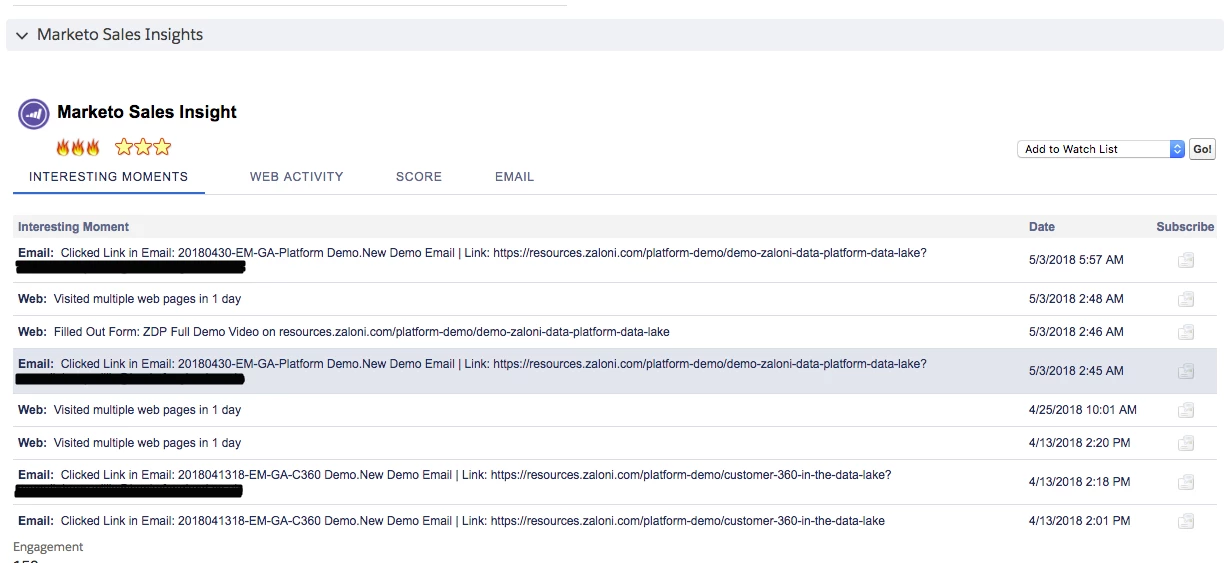The height and width of the screenshot is (563, 1228).
Task: Open the Score tab
Action: pyautogui.click(x=419, y=177)
